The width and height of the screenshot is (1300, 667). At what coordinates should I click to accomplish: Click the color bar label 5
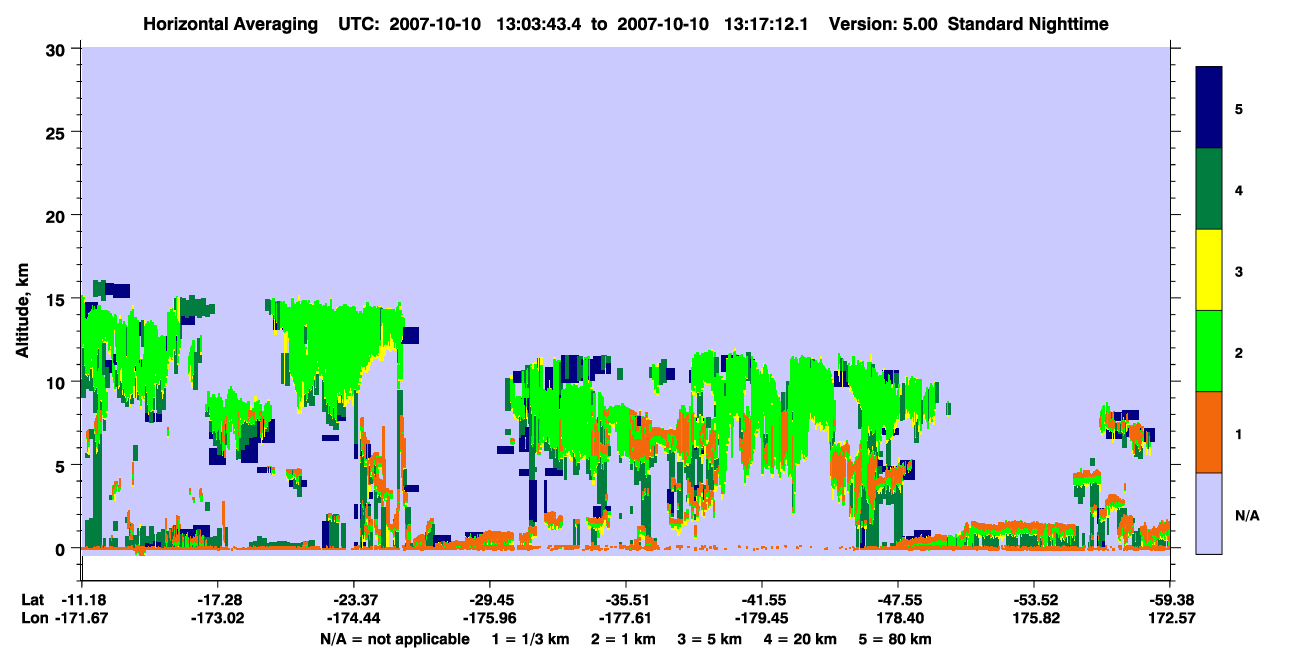(x=1238, y=108)
